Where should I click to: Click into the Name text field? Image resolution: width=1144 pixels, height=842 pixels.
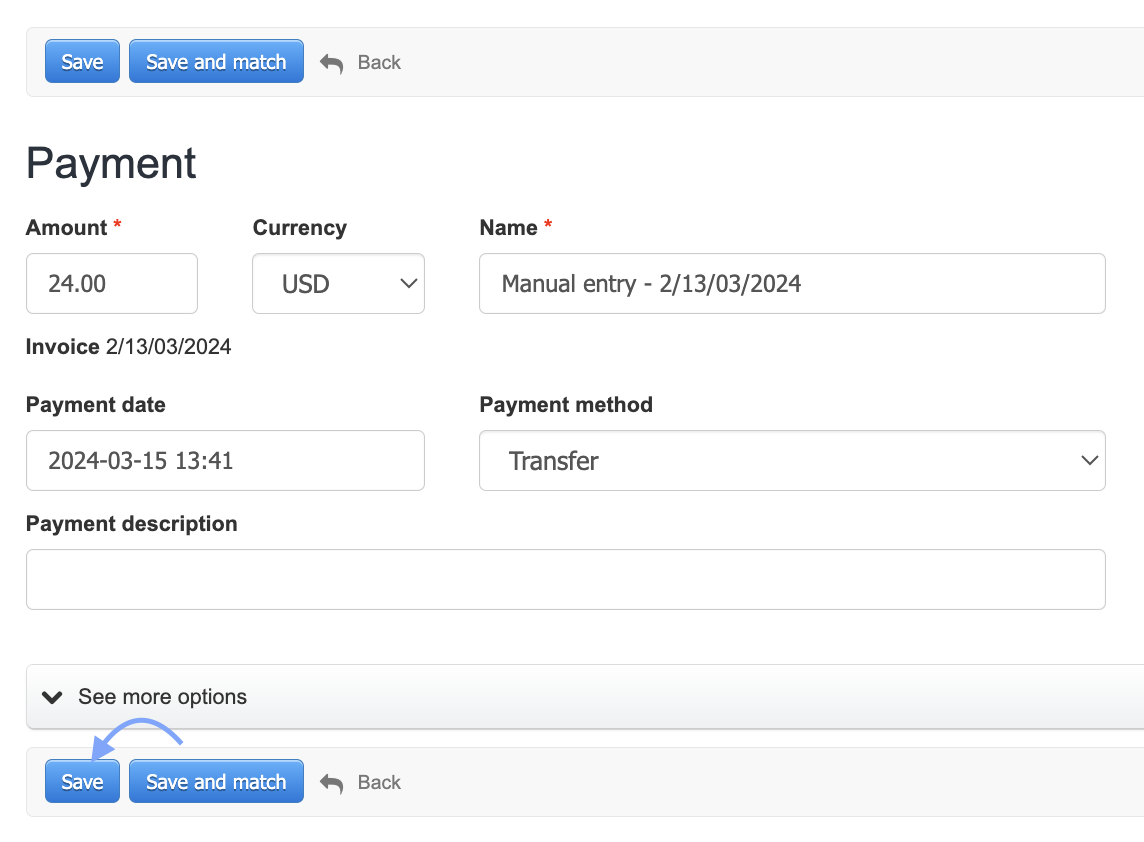[792, 284]
